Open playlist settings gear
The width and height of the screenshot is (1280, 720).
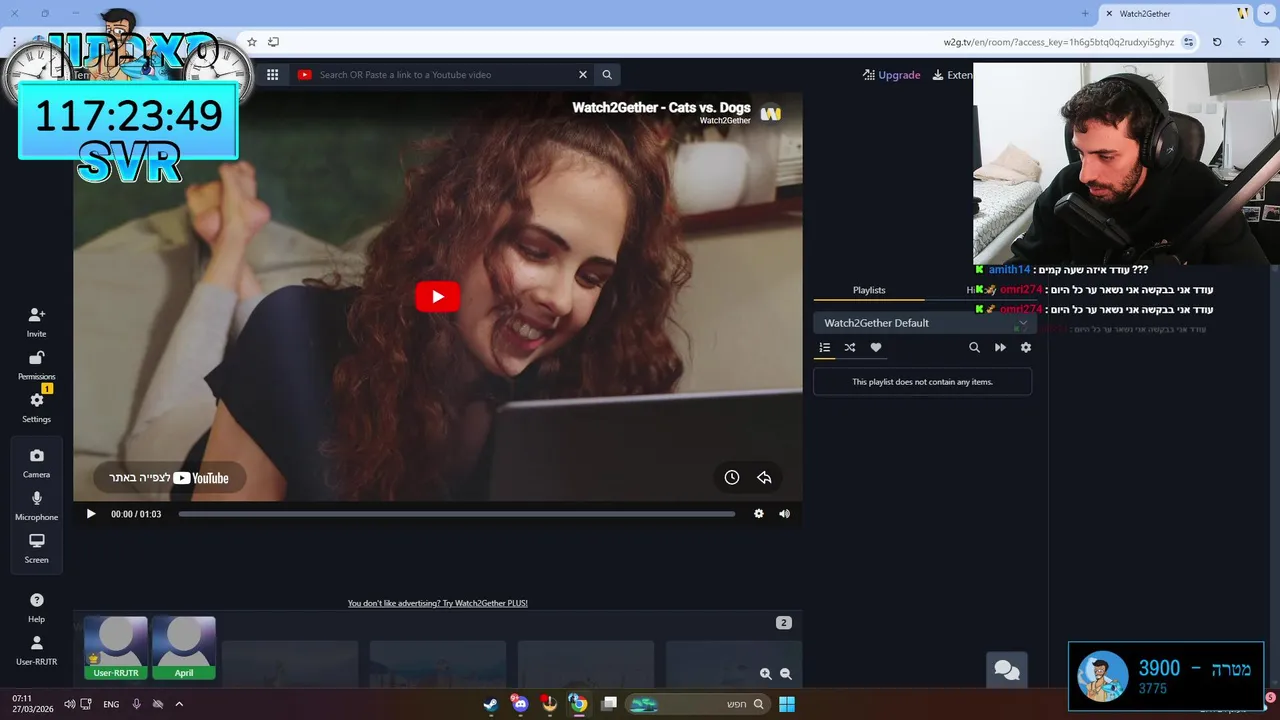(1026, 348)
